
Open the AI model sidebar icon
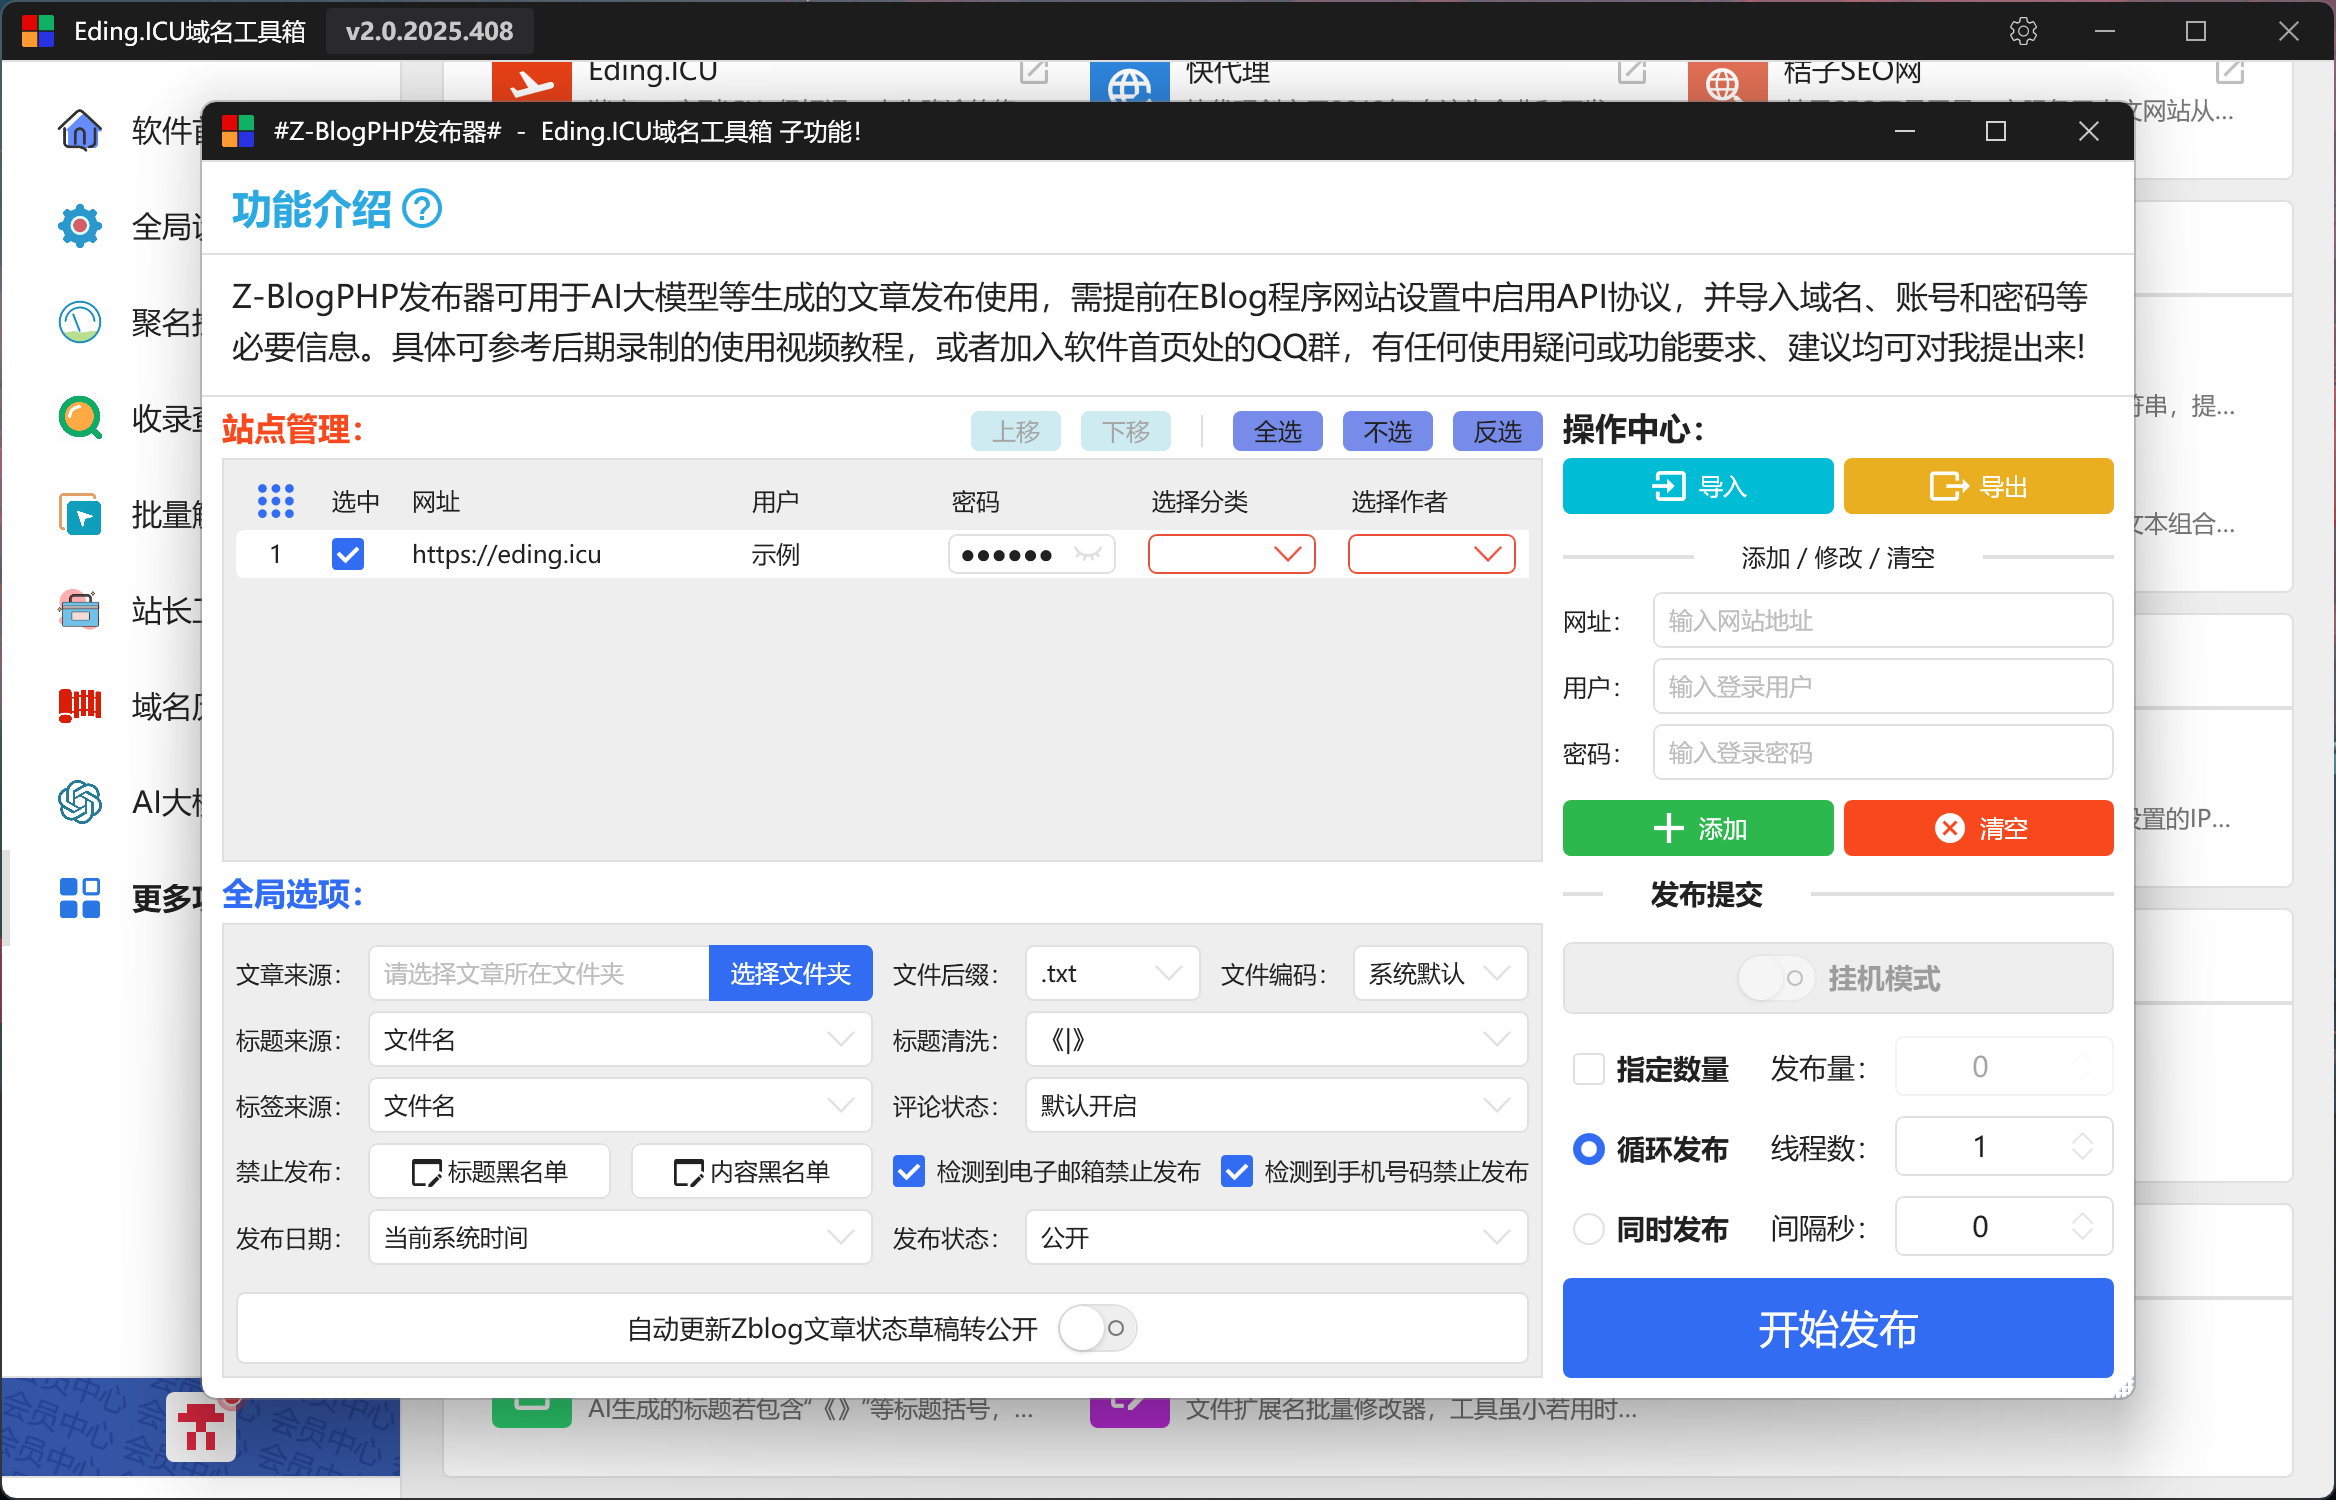(80, 802)
